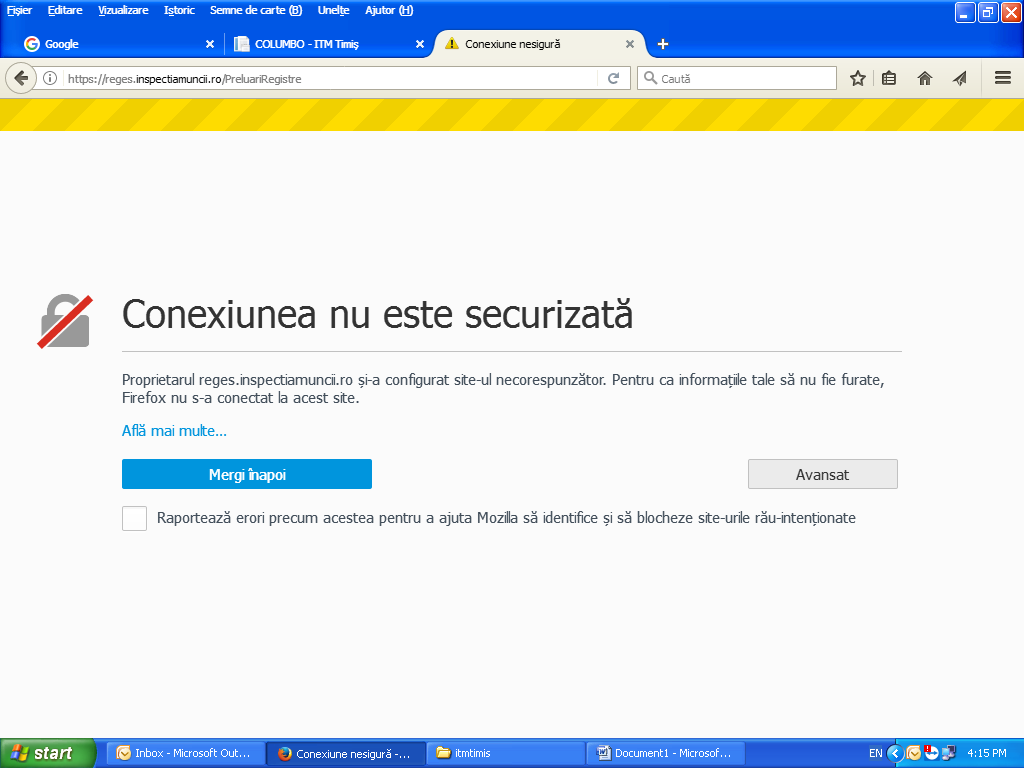Open Inbox - Microsoft Outlook from taskbar

coord(186,753)
